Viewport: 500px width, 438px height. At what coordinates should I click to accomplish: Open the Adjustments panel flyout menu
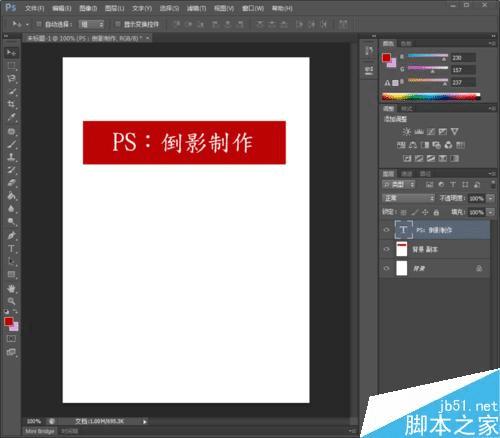[492, 109]
